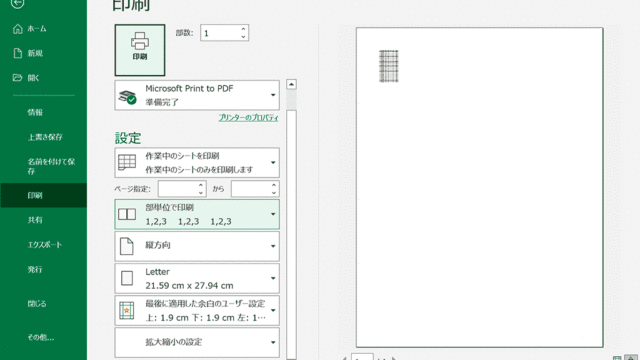Click the ページ指定 start page field
This screenshot has height=360, width=640.
[x=178, y=189]
